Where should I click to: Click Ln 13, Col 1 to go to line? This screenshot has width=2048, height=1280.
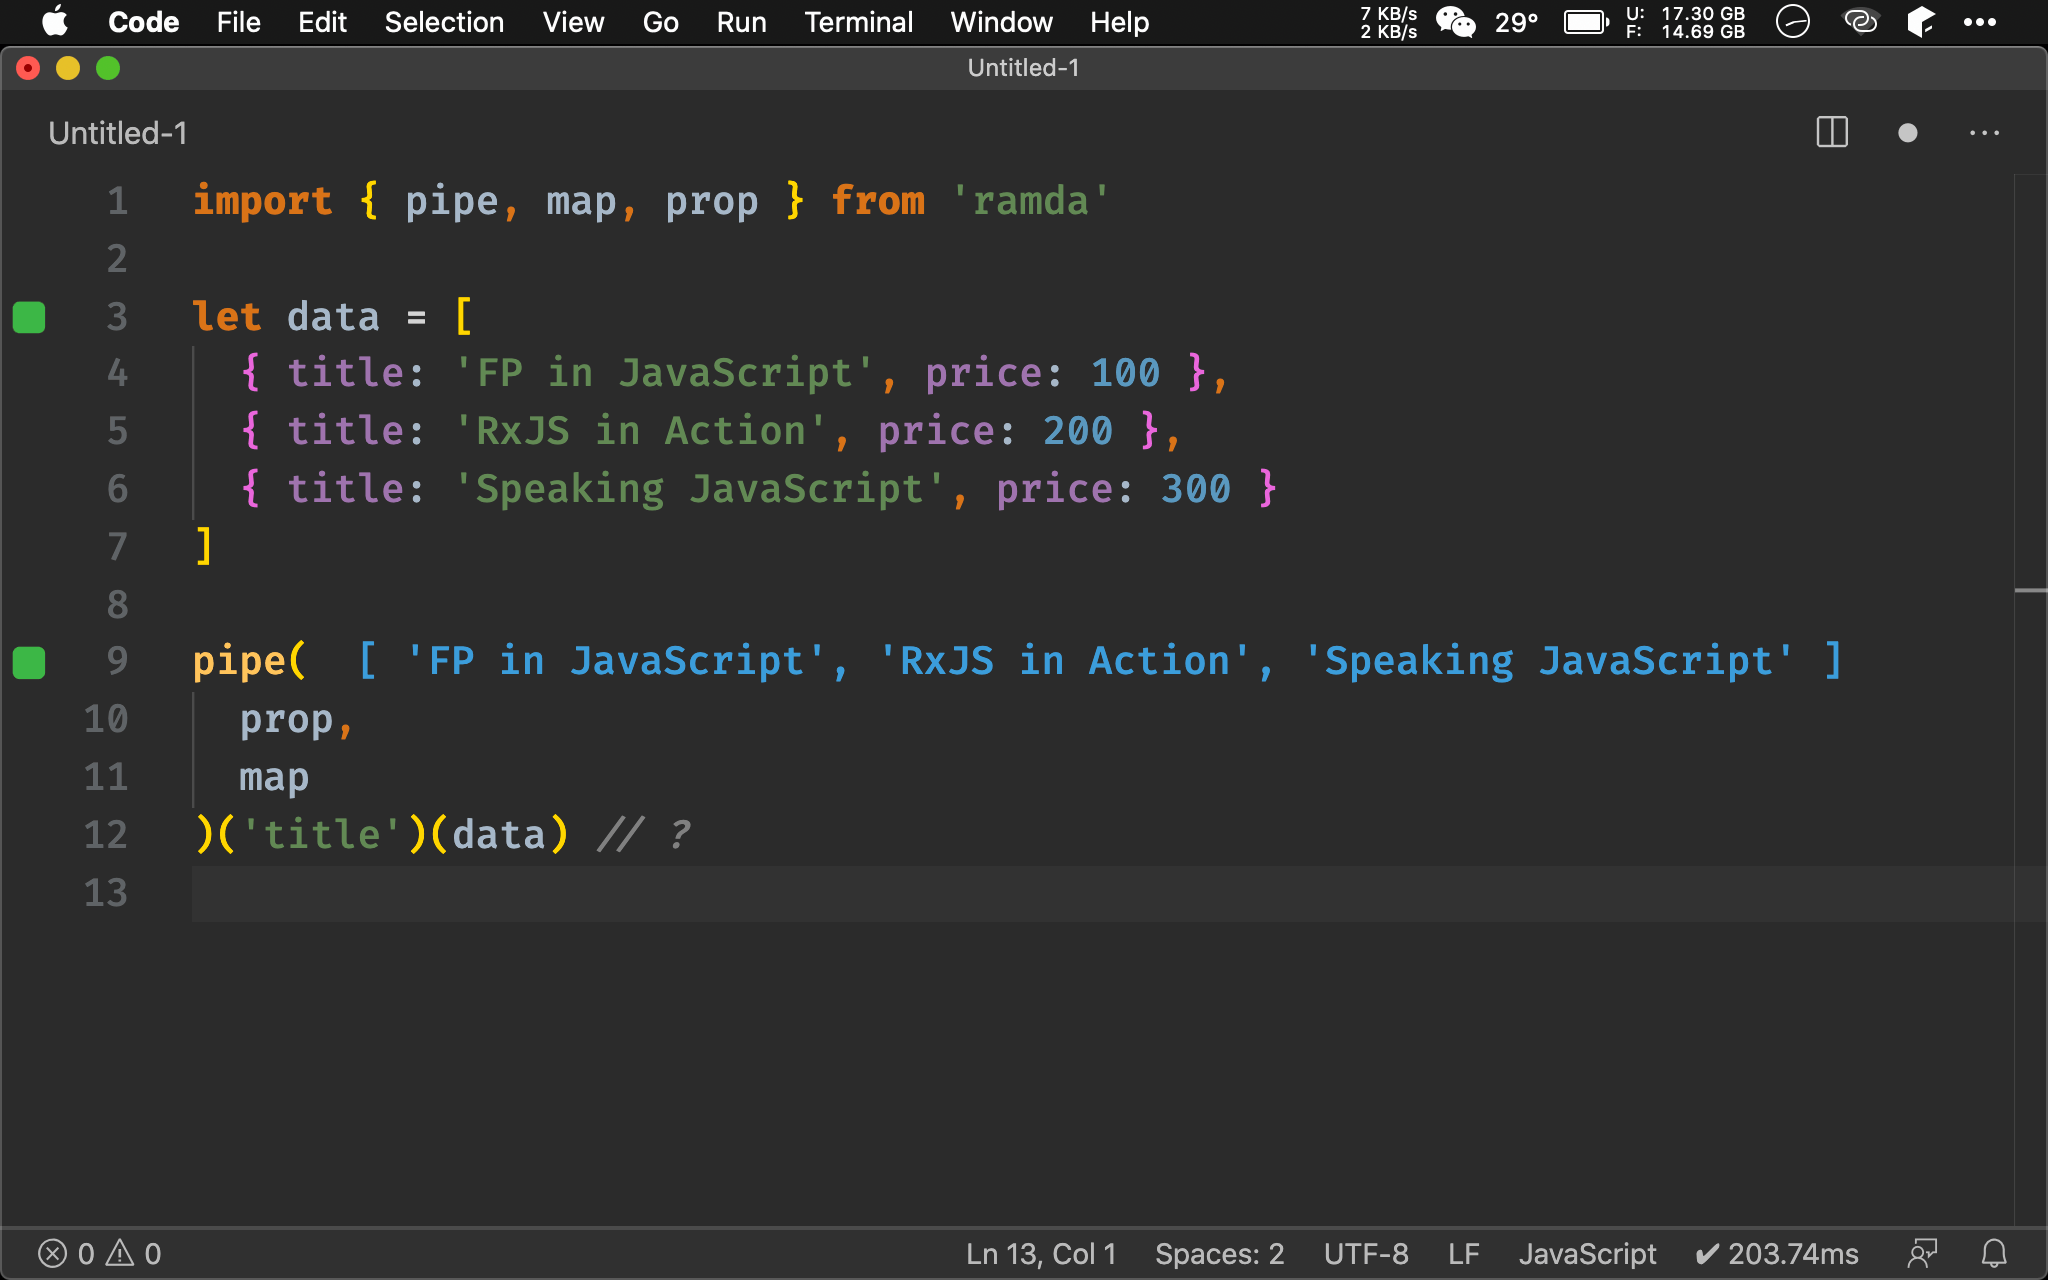(x=1040, y=1254)
